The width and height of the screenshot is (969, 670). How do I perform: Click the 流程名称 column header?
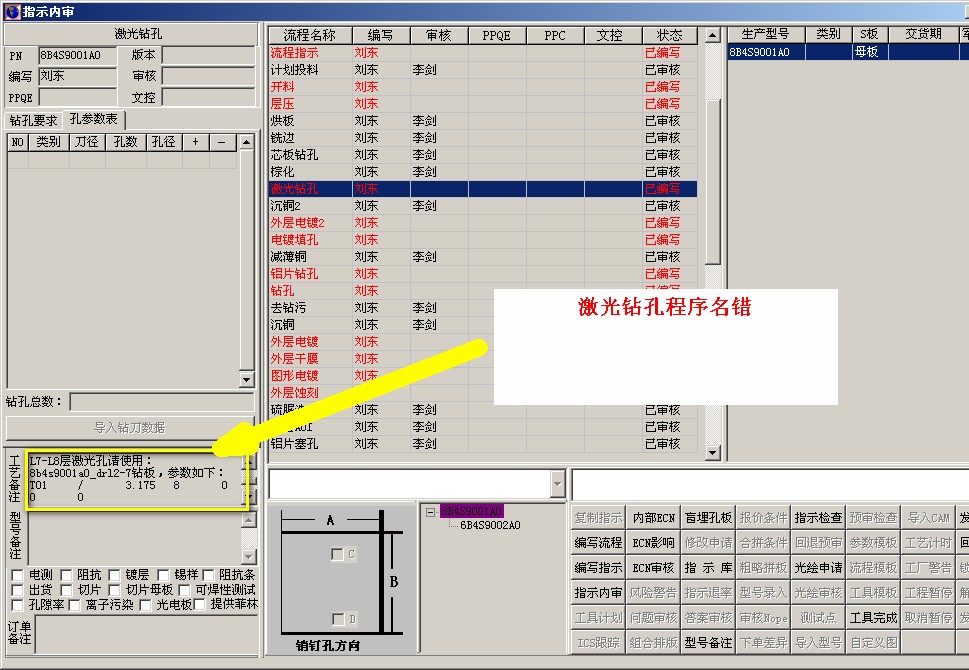[310, 35]
